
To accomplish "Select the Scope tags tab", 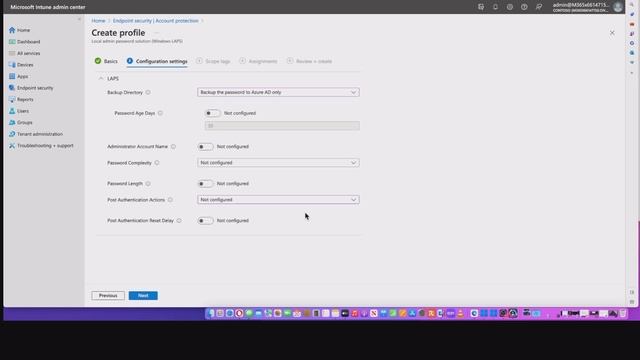I will tap(213, 61).
